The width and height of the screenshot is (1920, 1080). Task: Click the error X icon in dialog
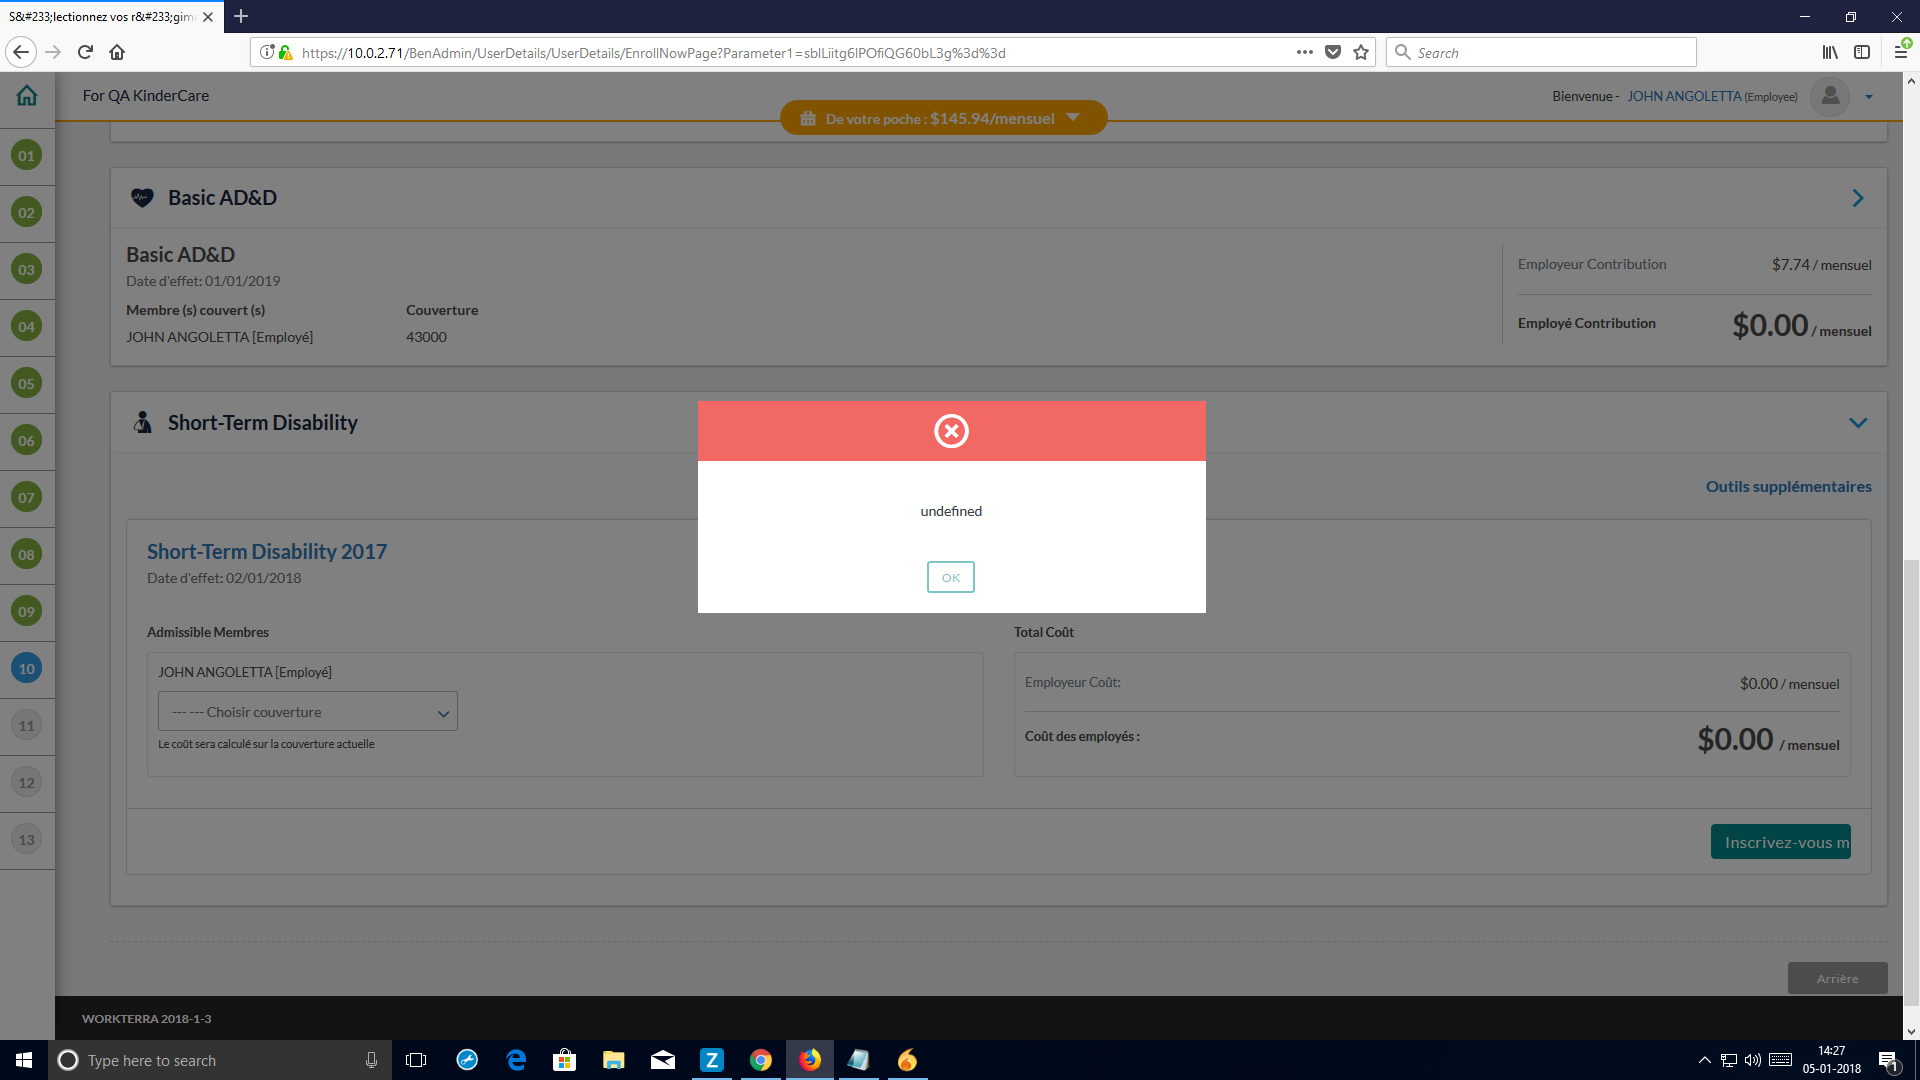coord(951,431)
